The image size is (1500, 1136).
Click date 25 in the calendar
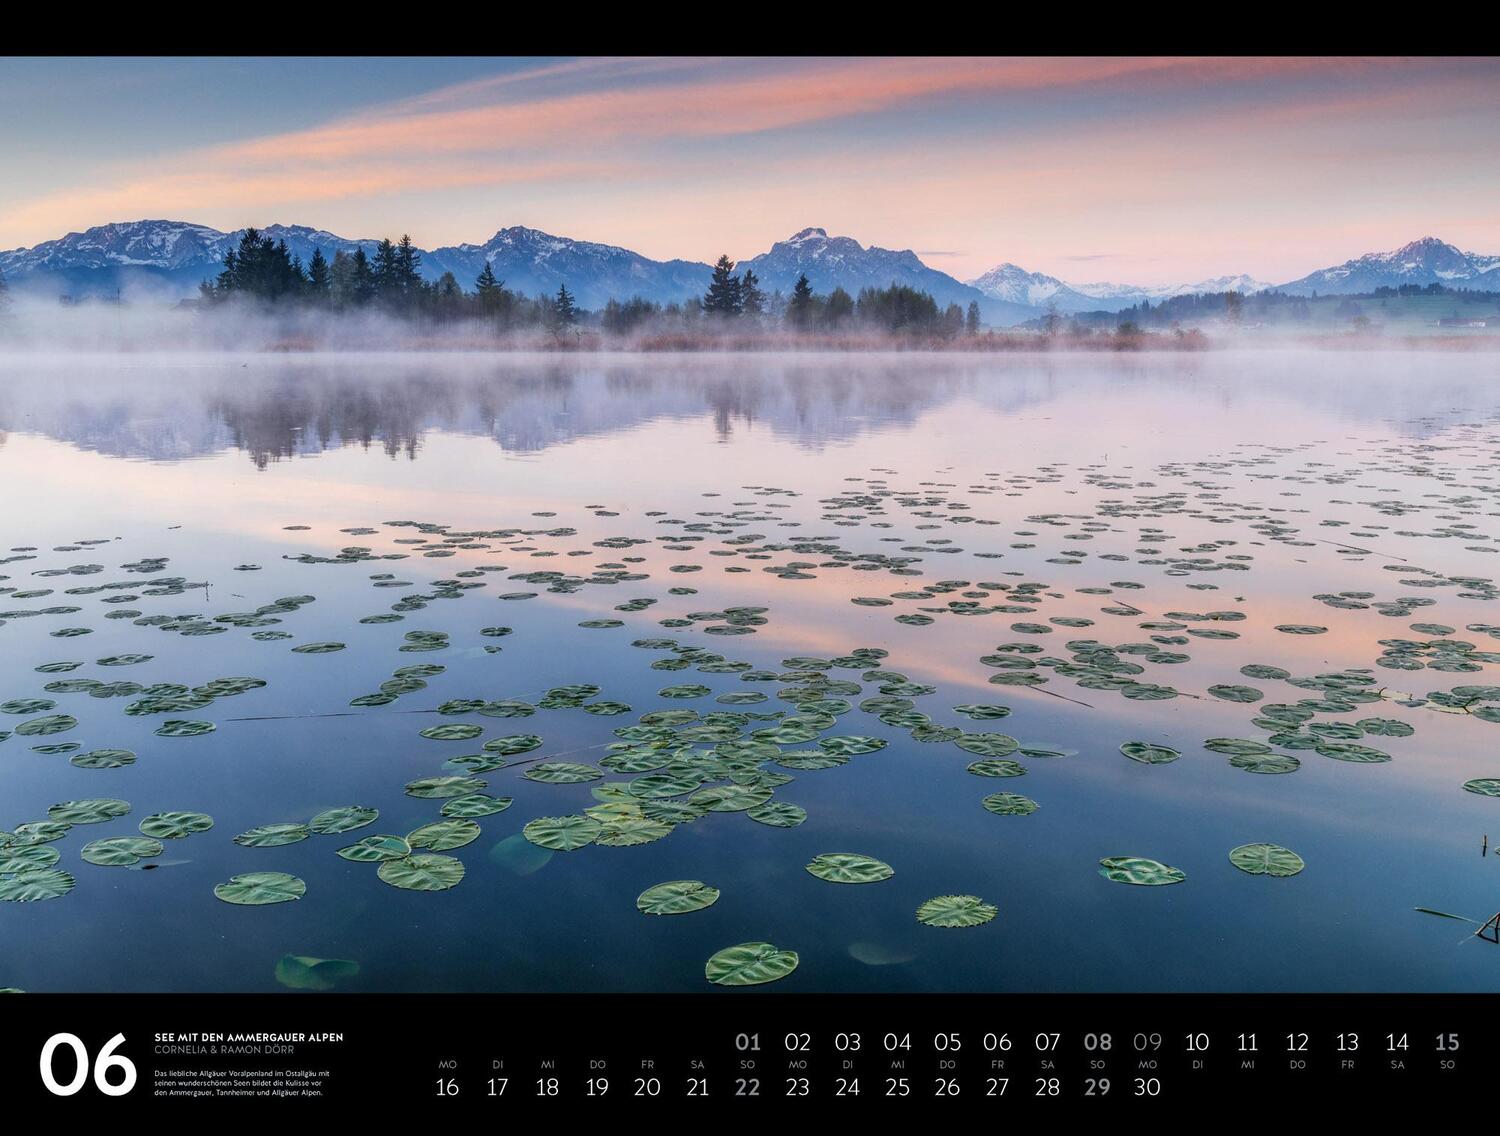897,1087
